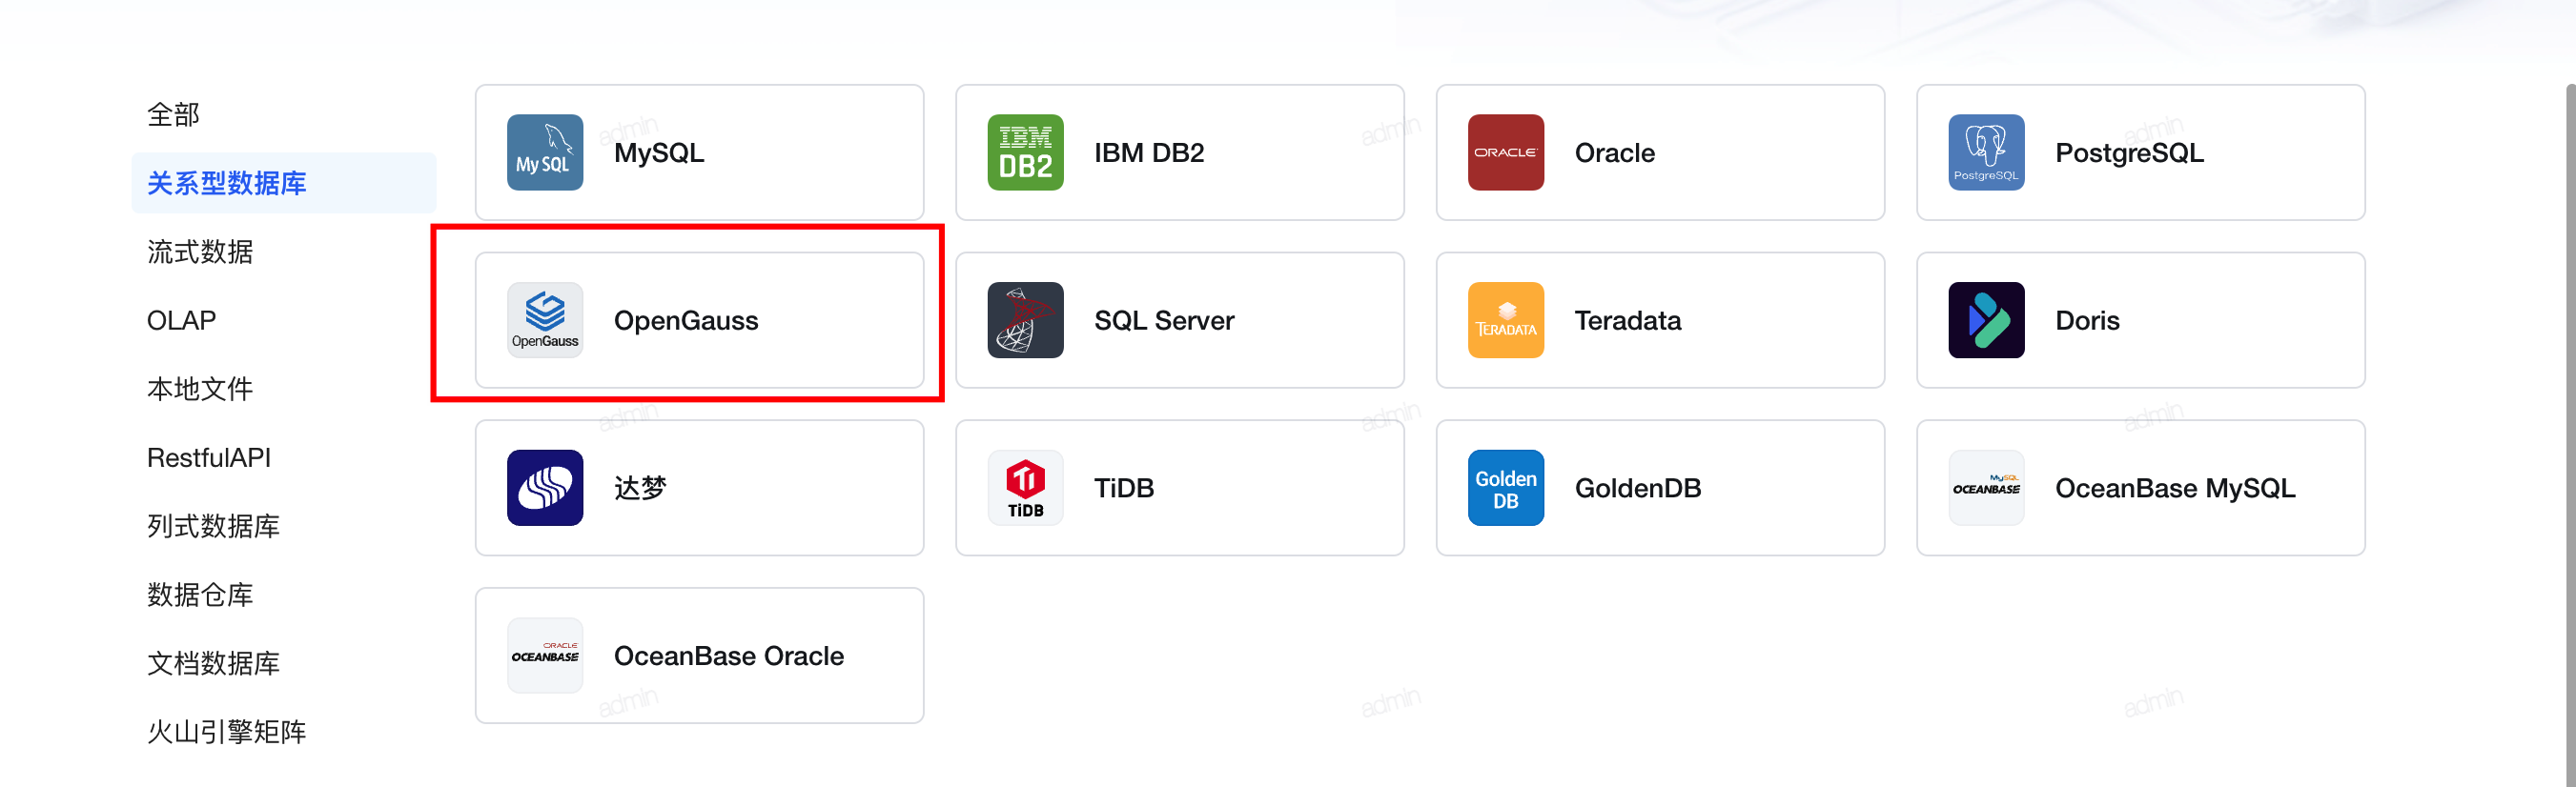Image resolution: width=2576 pixels, height=787 pixels.
Task: Click the MySQL logo icon
Action: pyautogui.click(x=545, y=152)
